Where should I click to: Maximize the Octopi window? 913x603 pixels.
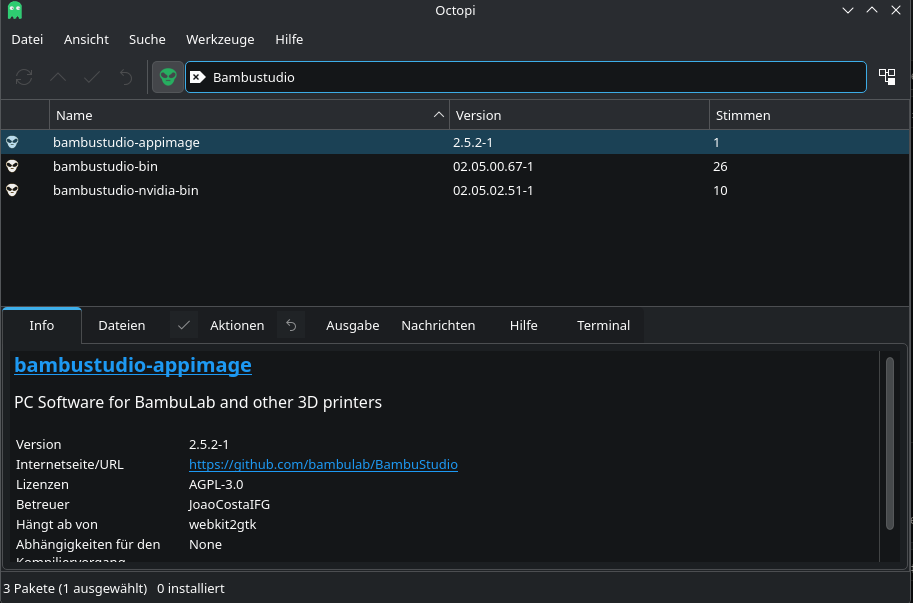tap(872, 10)
